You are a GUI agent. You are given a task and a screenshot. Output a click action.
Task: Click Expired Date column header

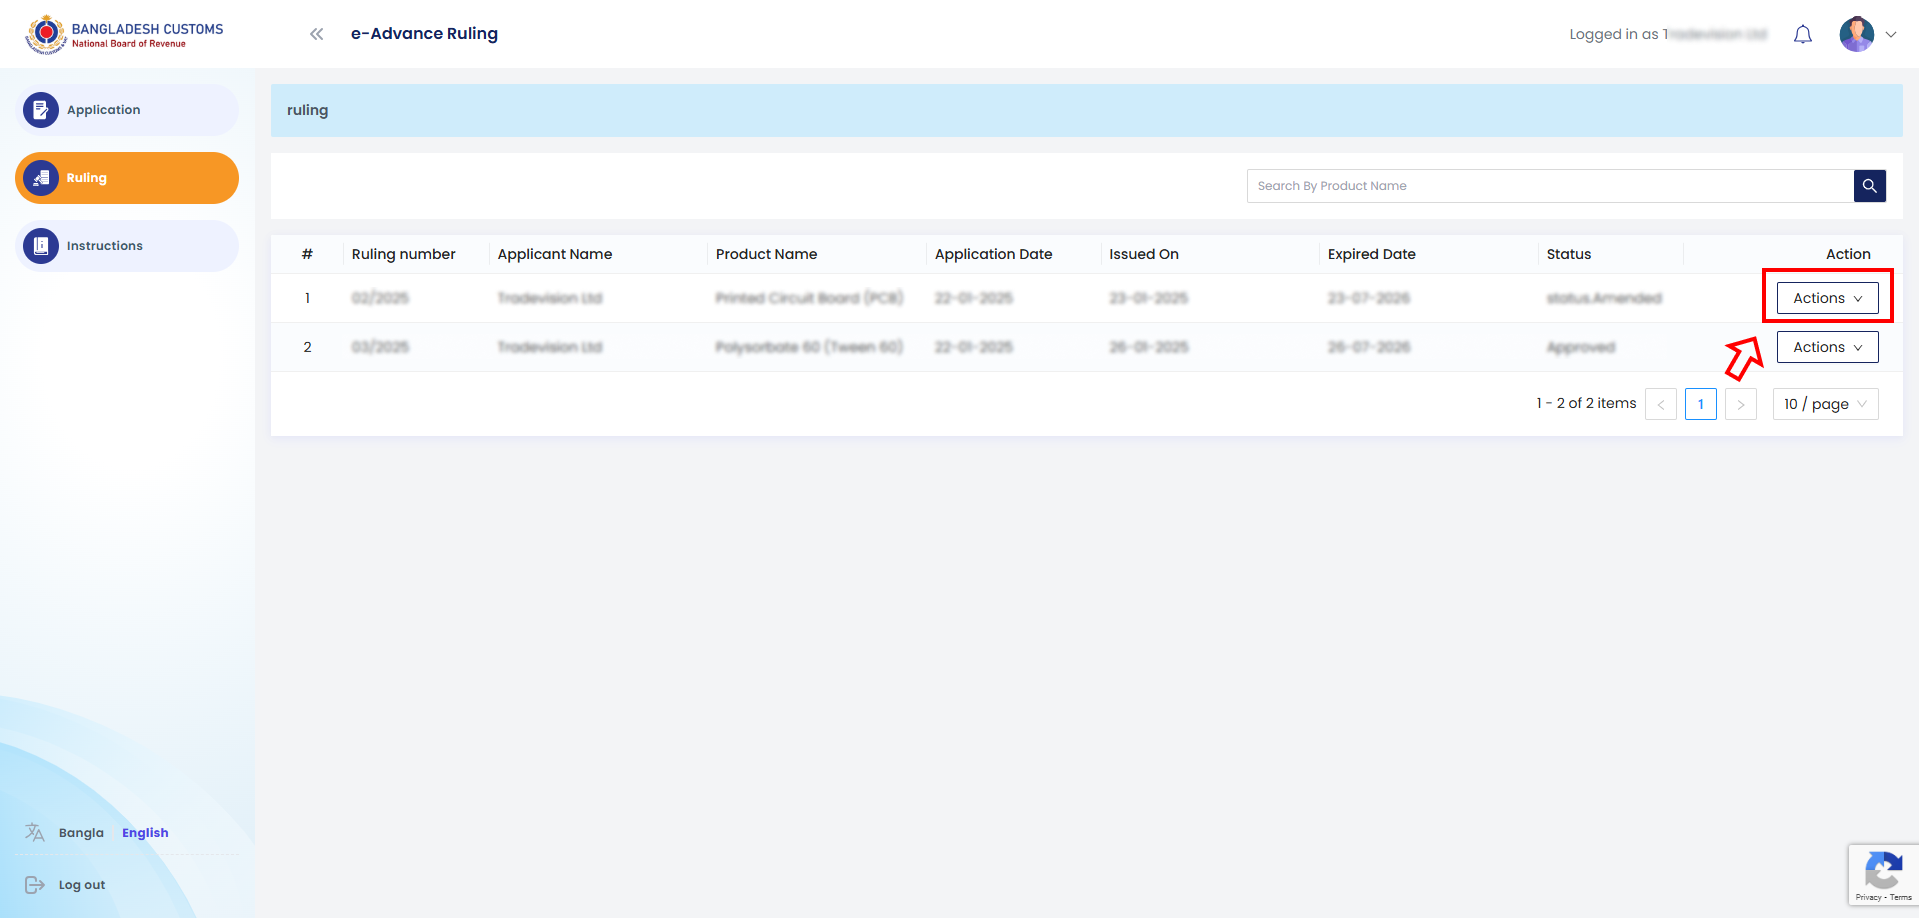[x=1371, y=254]
